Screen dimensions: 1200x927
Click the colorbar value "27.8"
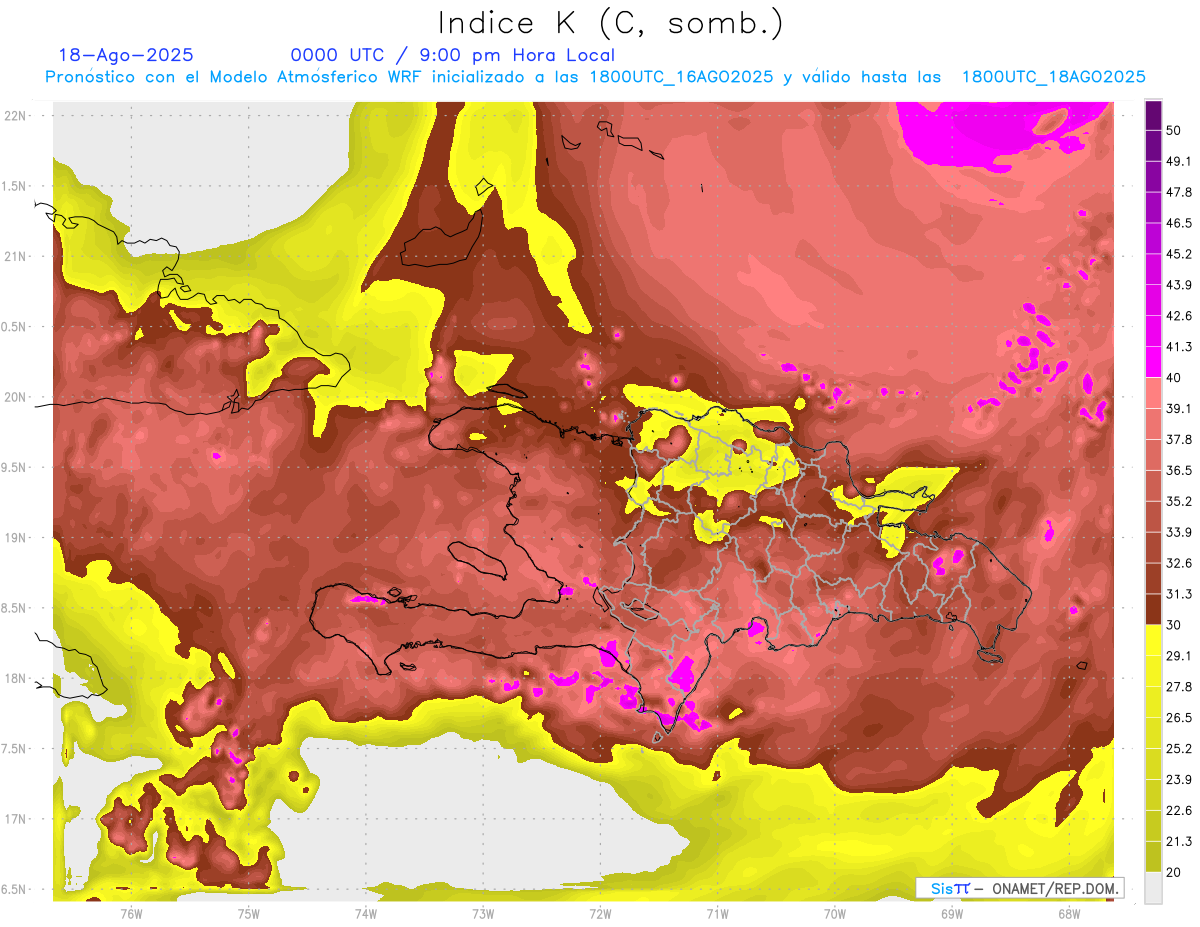[x=1179, y=687]
